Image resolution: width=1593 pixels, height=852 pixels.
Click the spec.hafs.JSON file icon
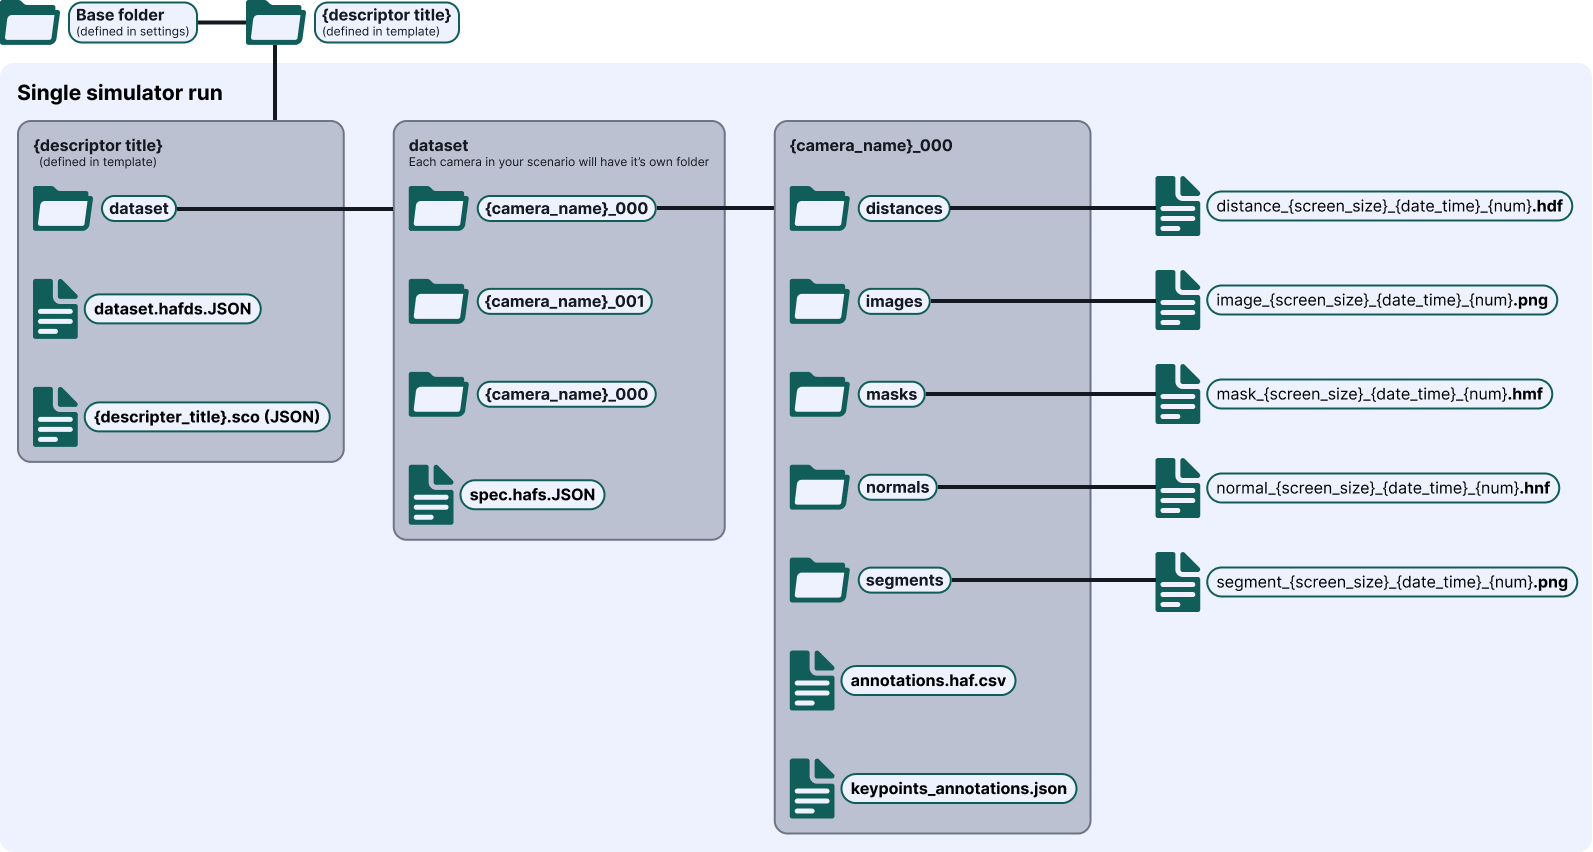tap(431, 495)
